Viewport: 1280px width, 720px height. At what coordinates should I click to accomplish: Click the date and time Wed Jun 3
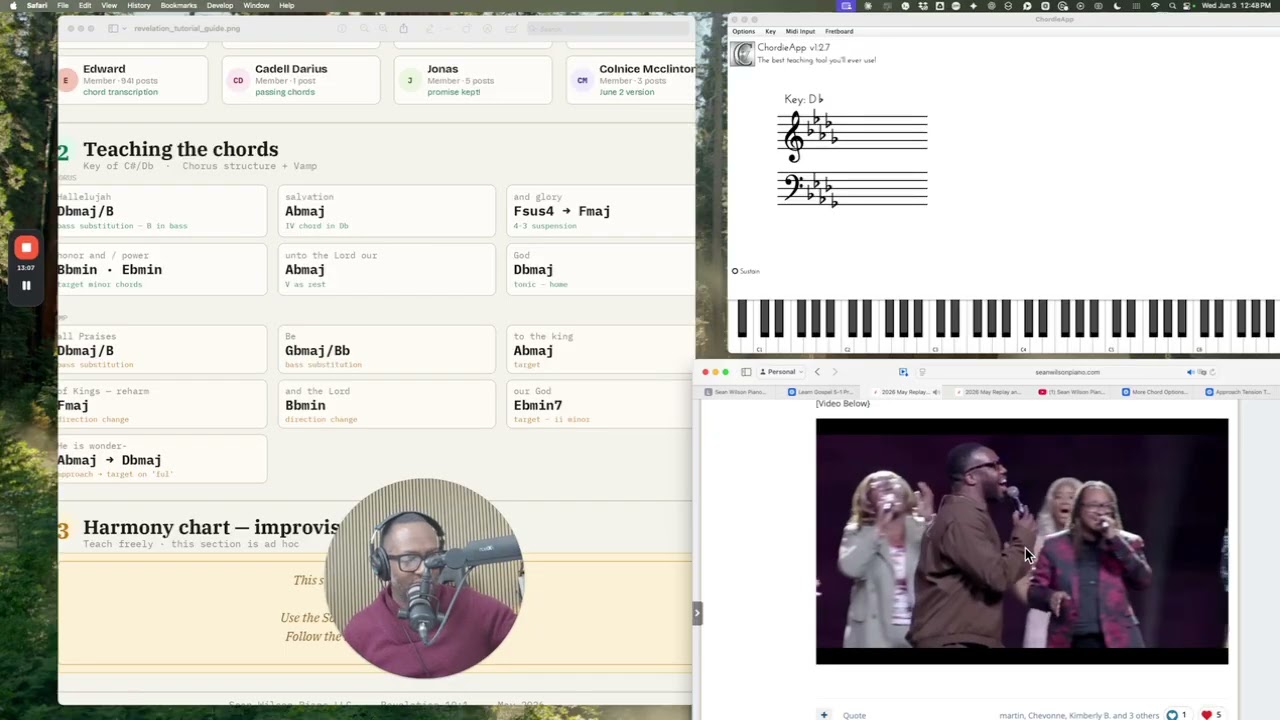[1238, 5]
